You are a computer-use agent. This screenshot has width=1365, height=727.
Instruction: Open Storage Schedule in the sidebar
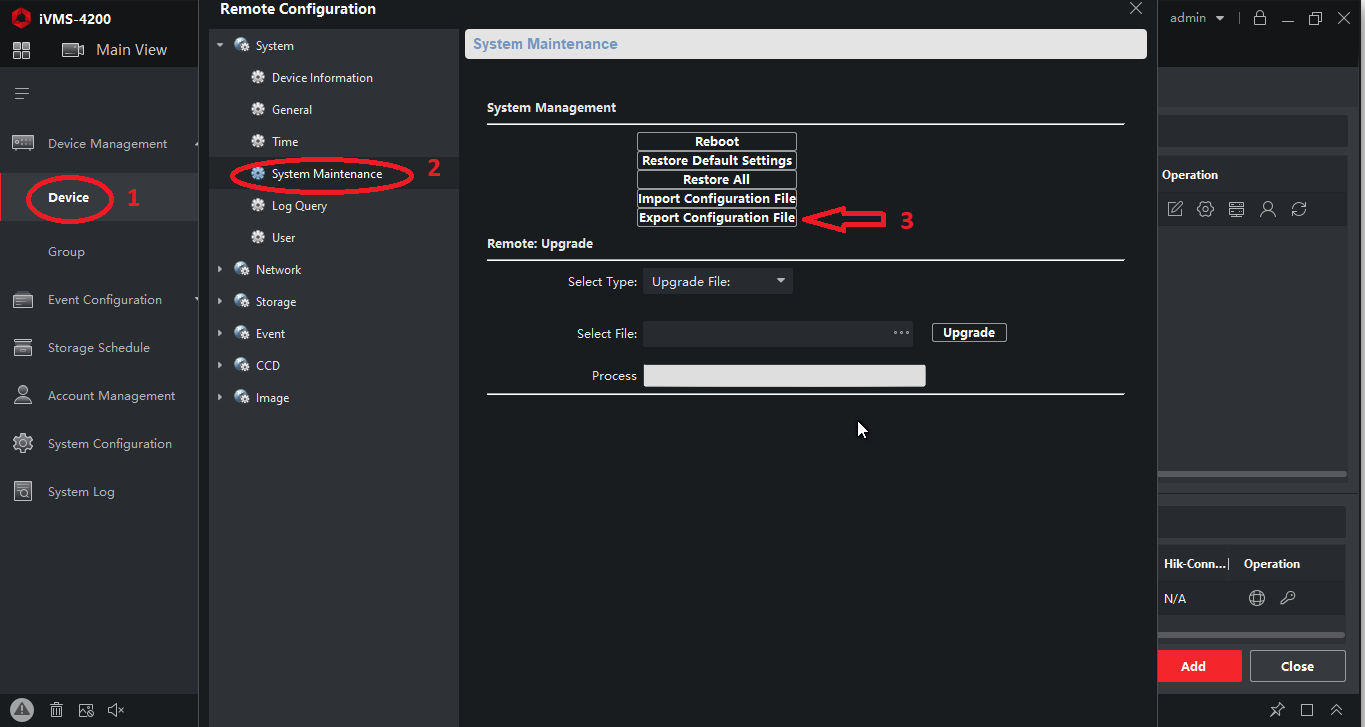click(98, 348)
